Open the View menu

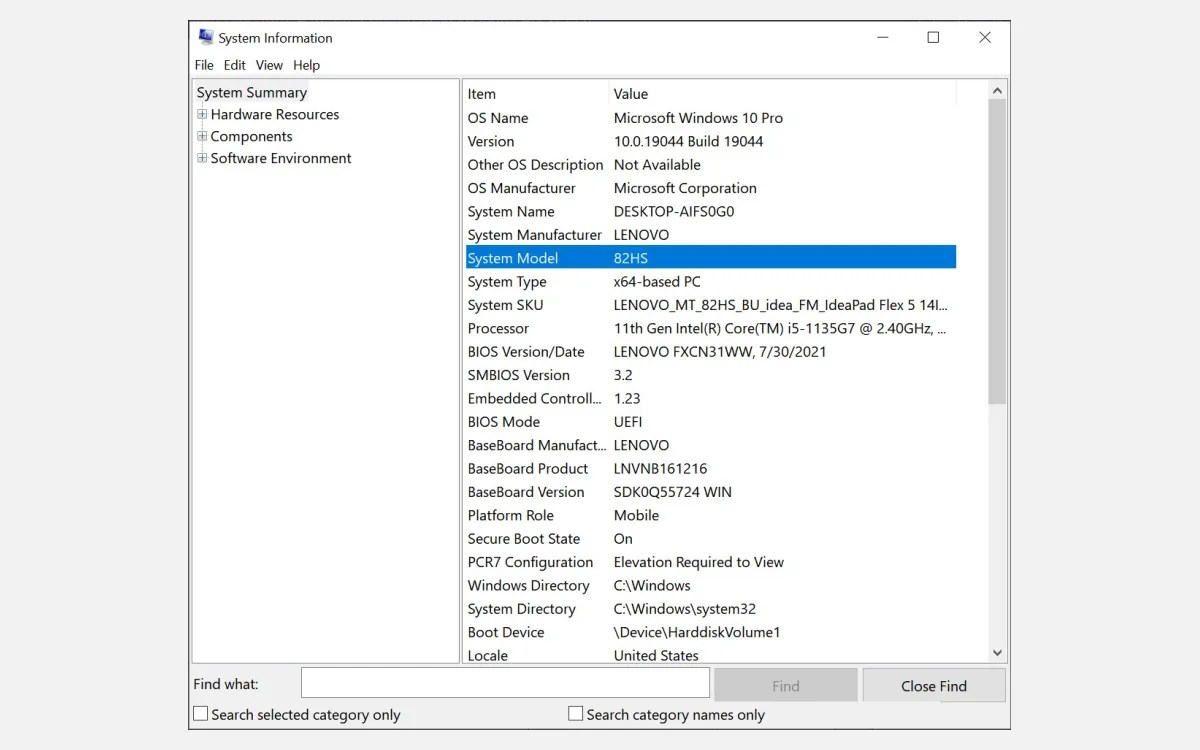click(268, 64)
